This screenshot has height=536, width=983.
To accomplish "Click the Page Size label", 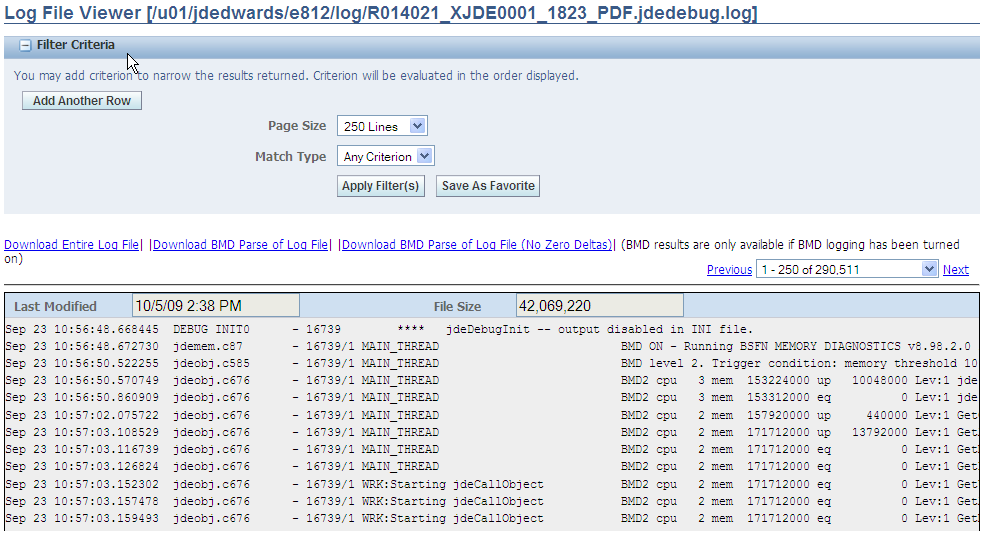I will point(297,126).
